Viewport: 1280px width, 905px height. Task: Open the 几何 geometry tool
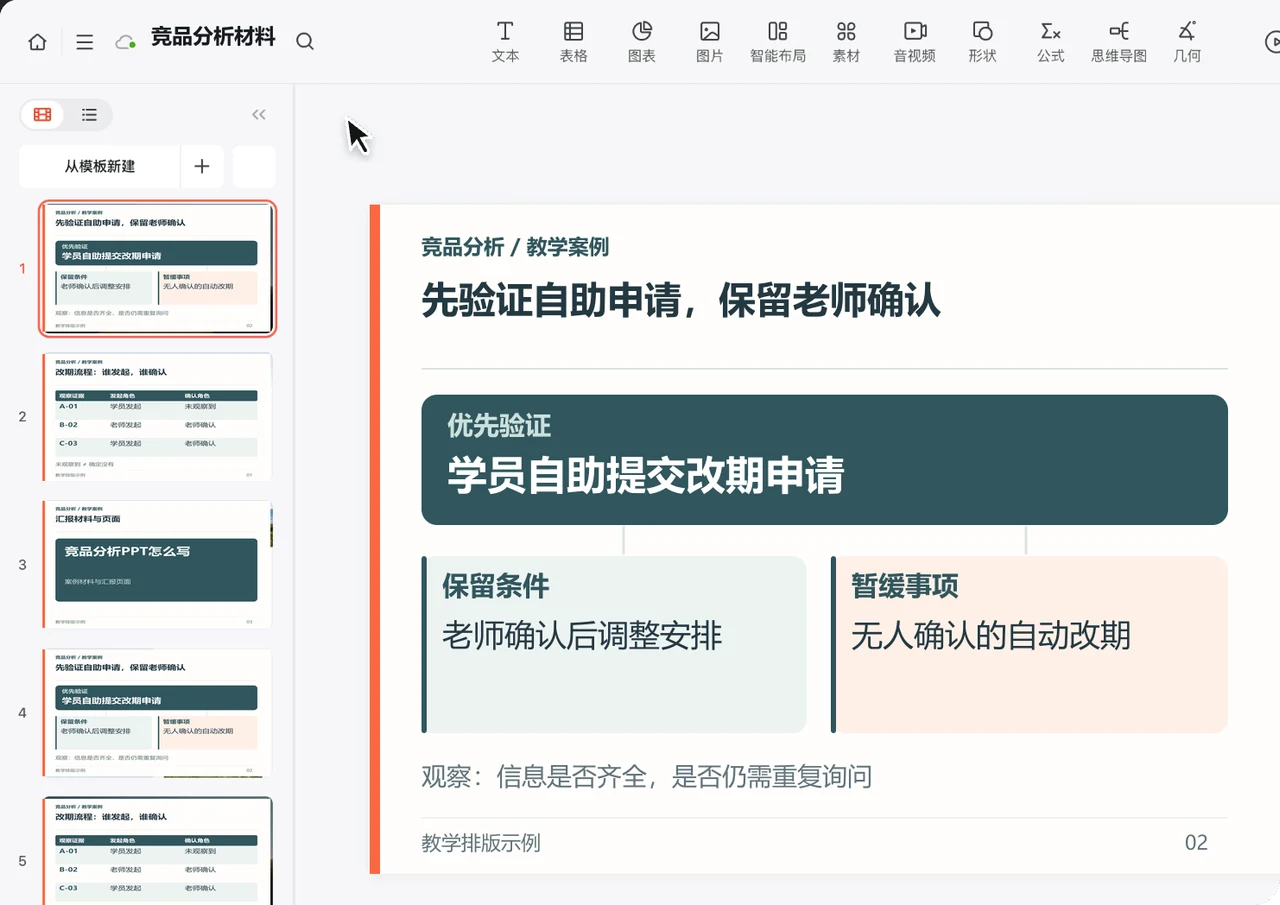tap(1187, 42)
